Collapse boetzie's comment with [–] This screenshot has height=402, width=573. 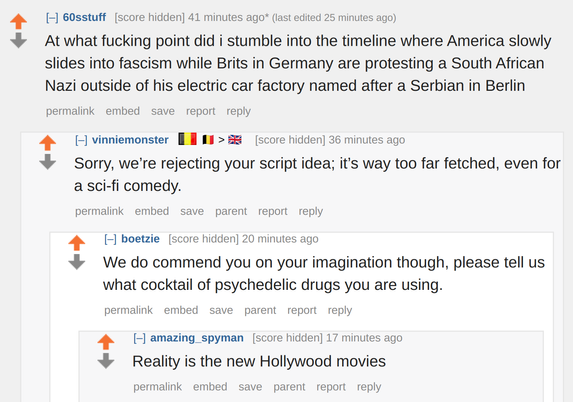[x=110, y=239]
